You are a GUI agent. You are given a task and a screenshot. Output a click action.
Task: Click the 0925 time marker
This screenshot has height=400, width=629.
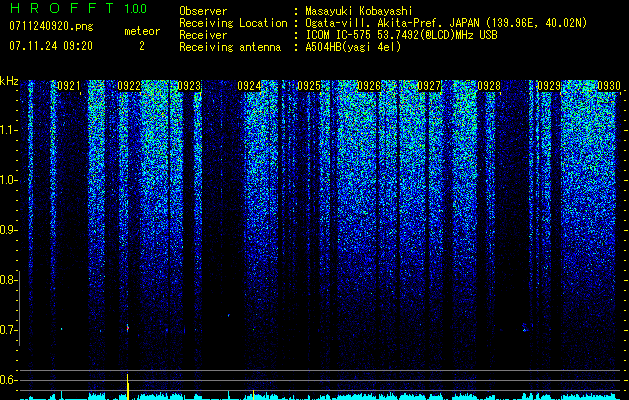coord(309,86)
